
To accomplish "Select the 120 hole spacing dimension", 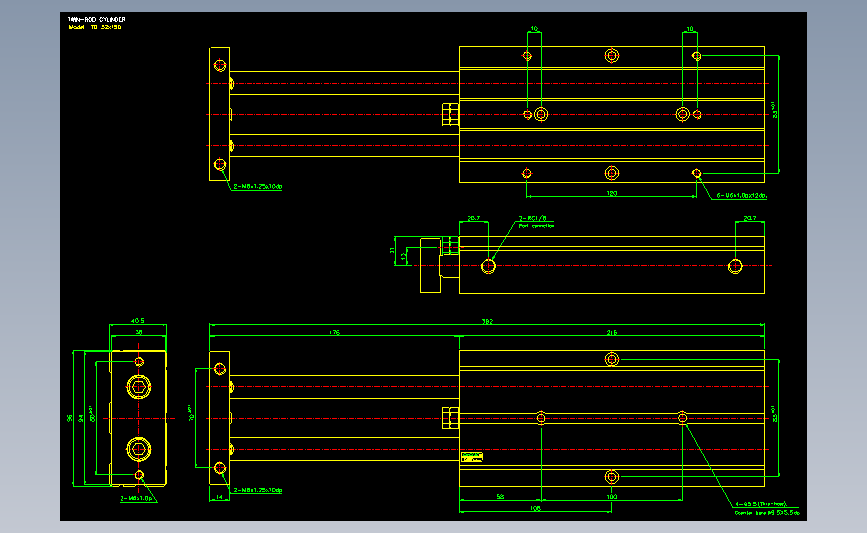I will point(612,193).
